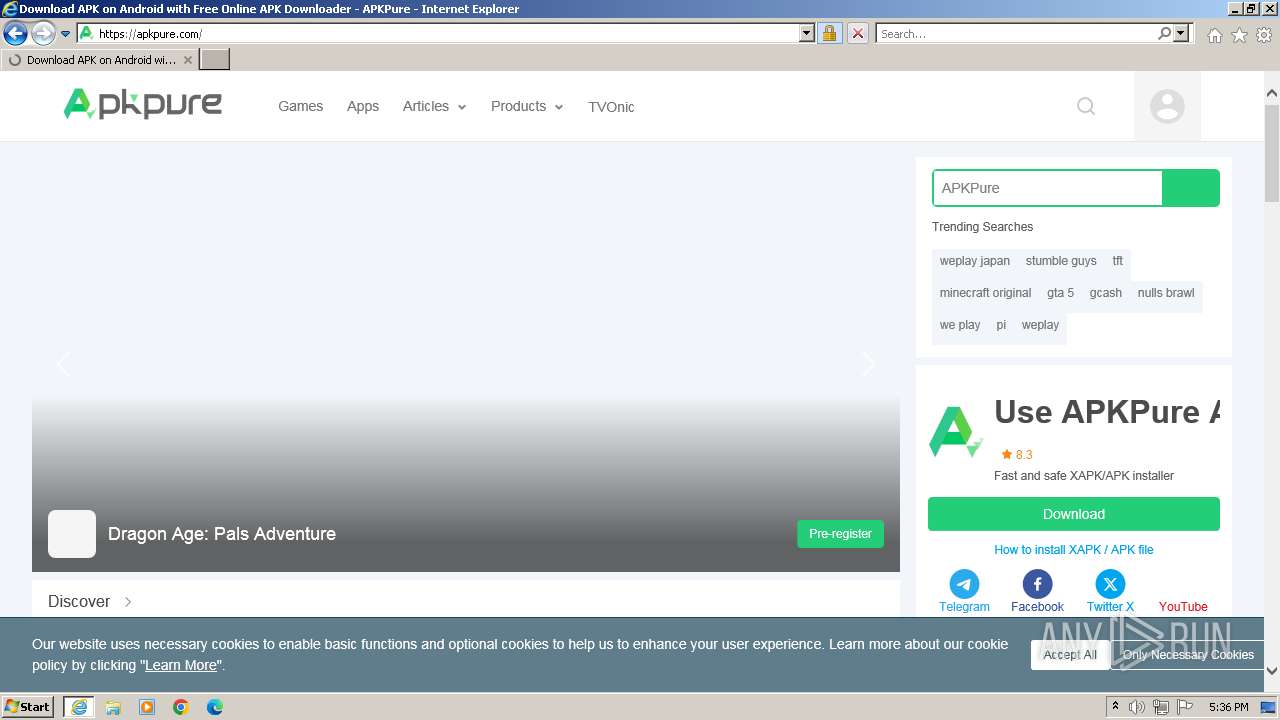Image resolution: width=1280 pixels, height=720 pixels.
Task: Open the Learn More cookie policy link
Action: tap(181, 665)
